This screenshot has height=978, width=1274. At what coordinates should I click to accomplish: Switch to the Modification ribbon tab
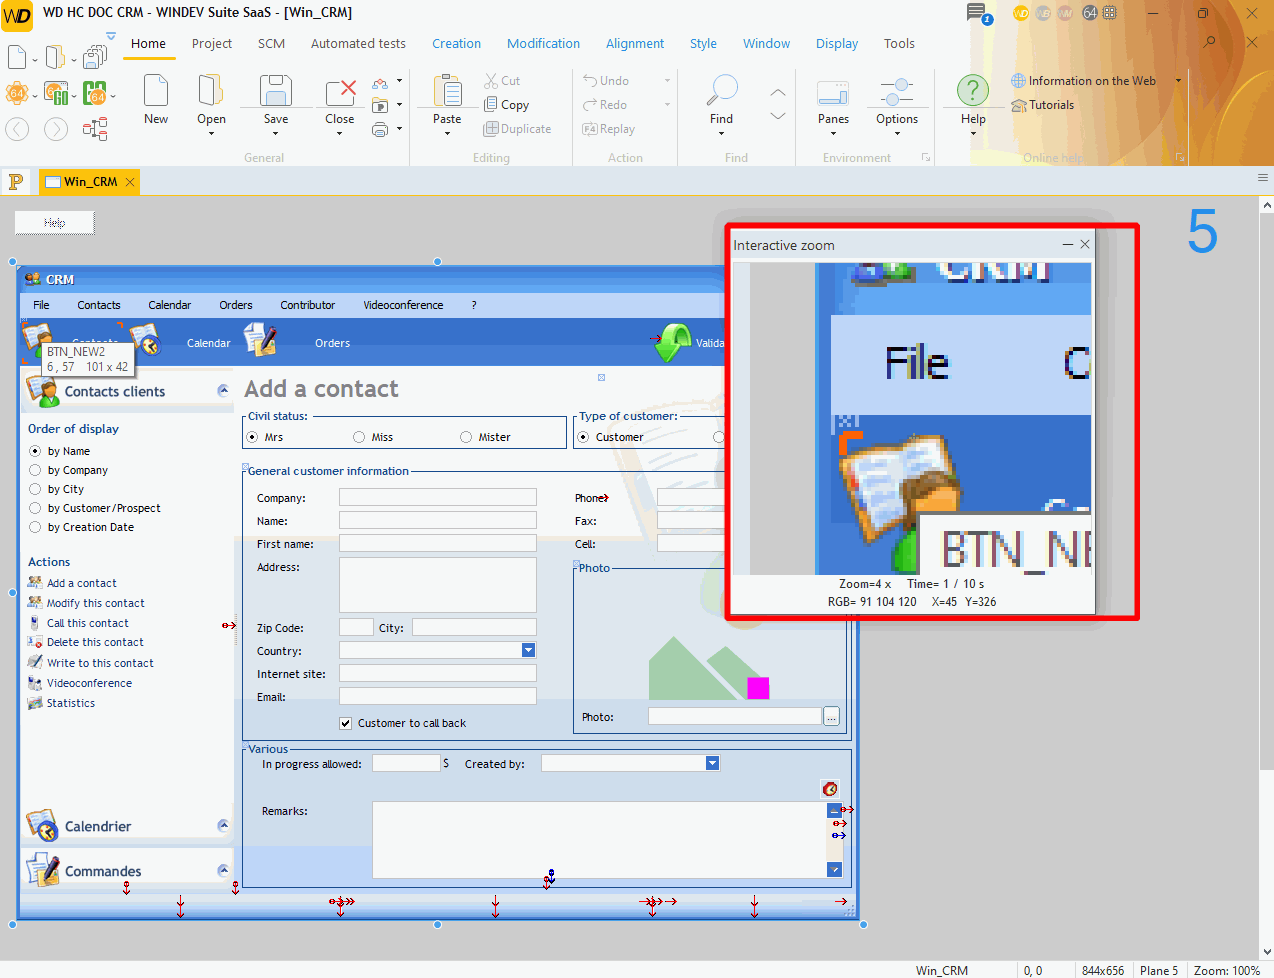tap(543, 43)
